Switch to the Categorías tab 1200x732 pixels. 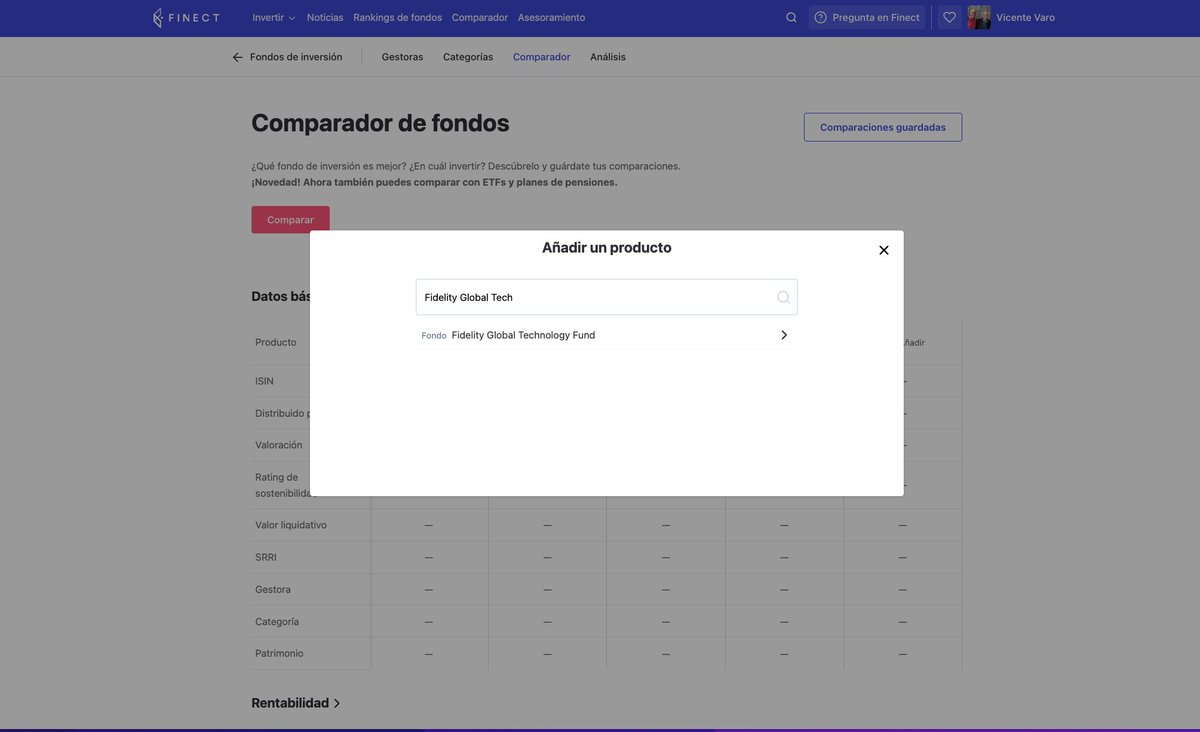(468, 57)
